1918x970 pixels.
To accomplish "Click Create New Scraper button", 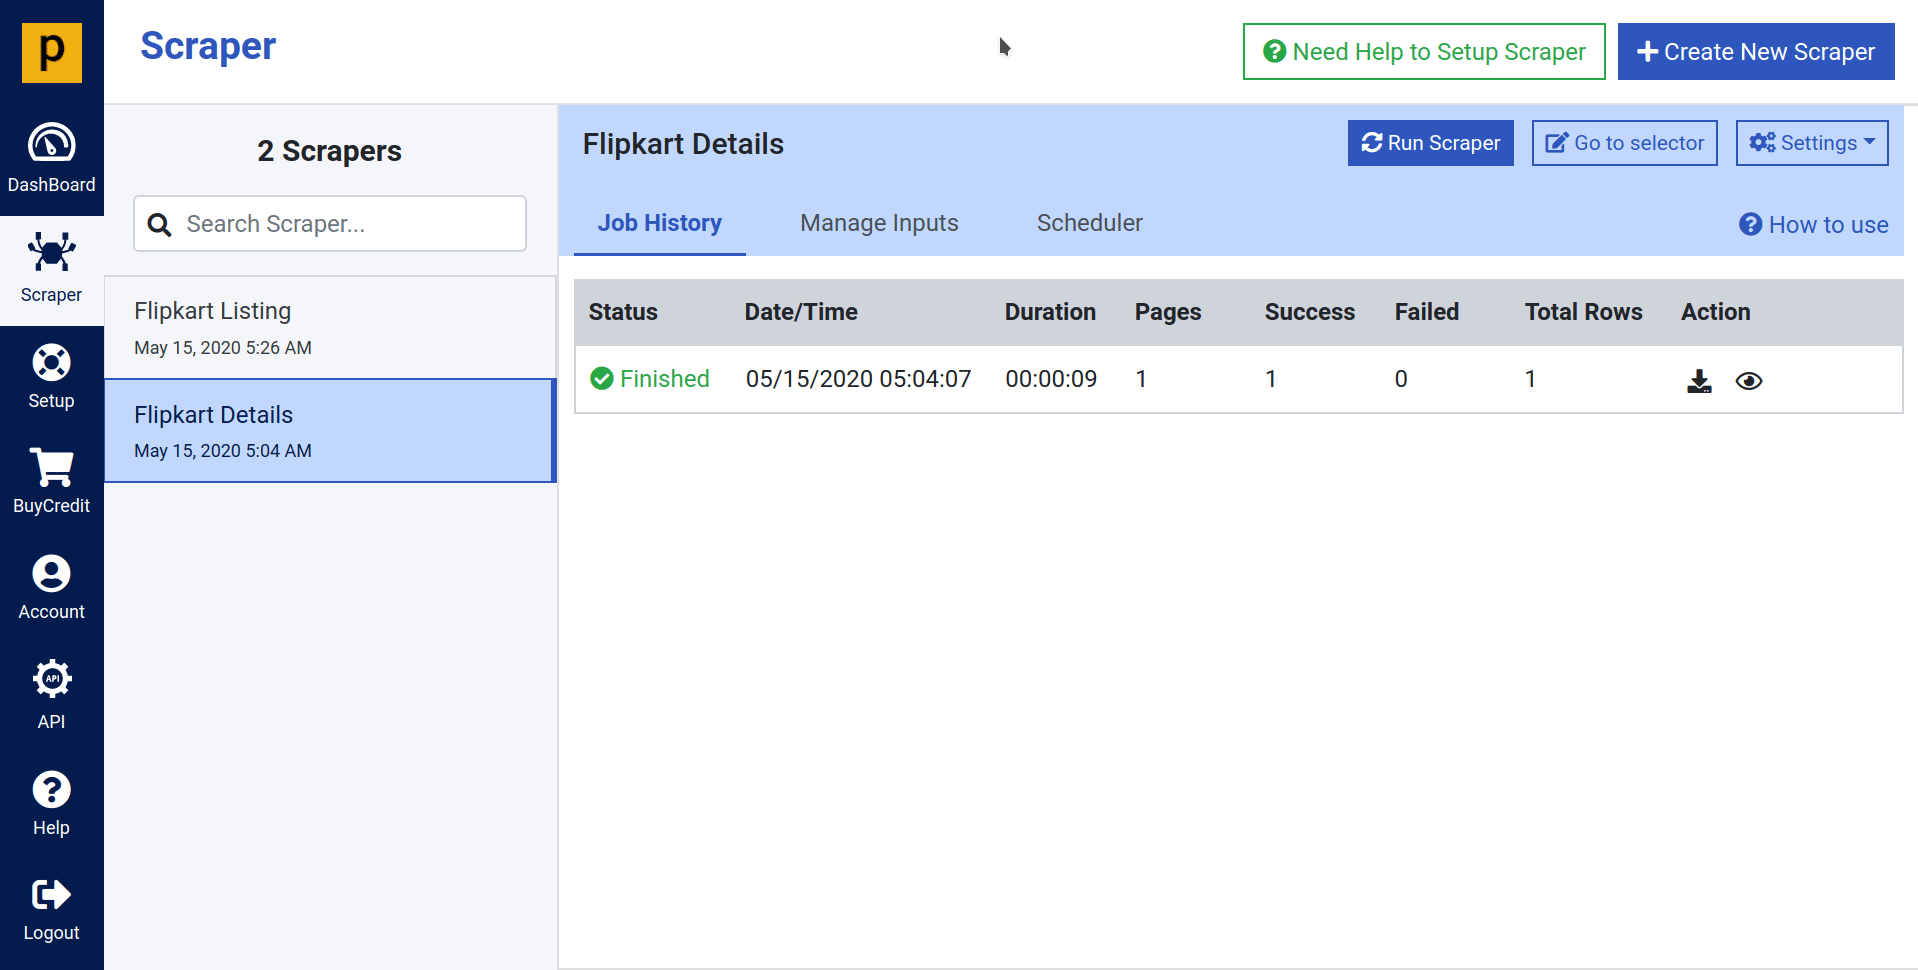I will (1755, 52).
